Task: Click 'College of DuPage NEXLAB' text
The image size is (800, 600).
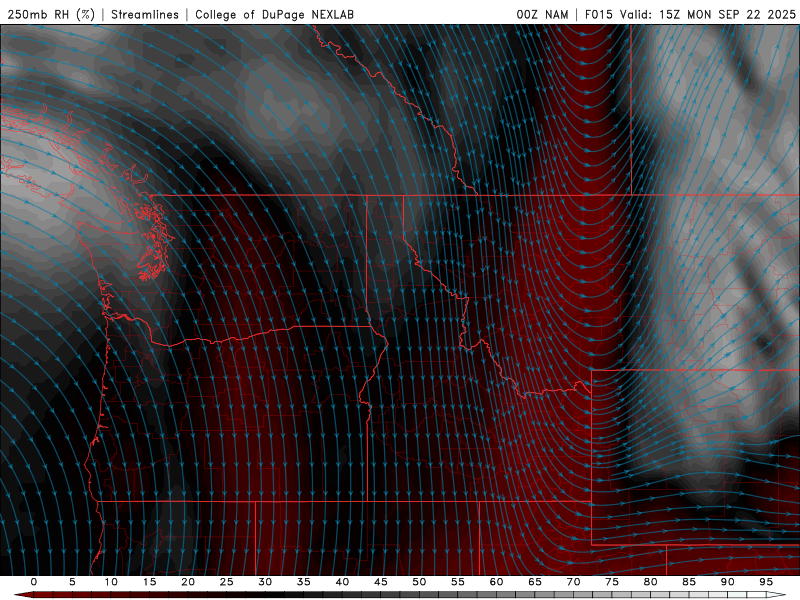Action: [274, 15]
